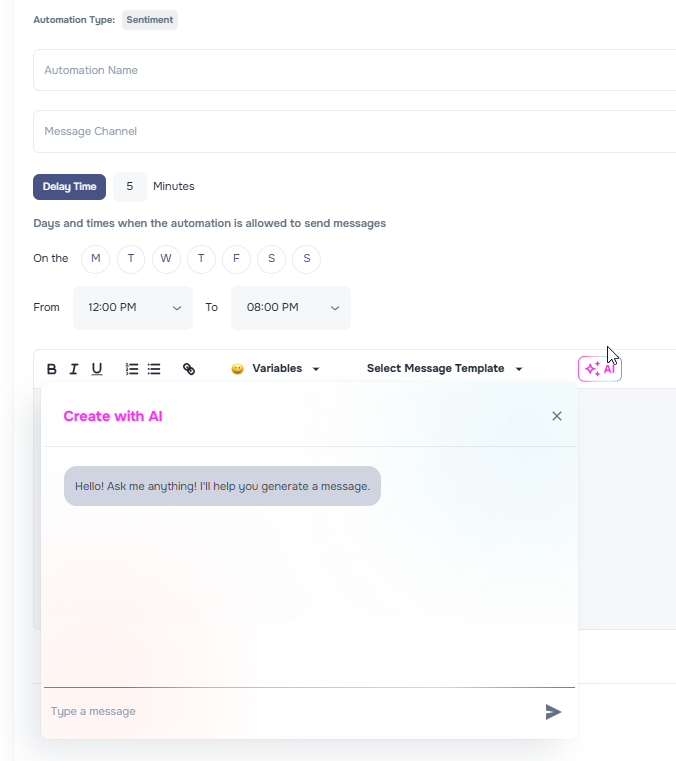Viewport: 676px width, 761px height.
Task: Apply bold formatting in the editor
Action: (x=51, y=369)
